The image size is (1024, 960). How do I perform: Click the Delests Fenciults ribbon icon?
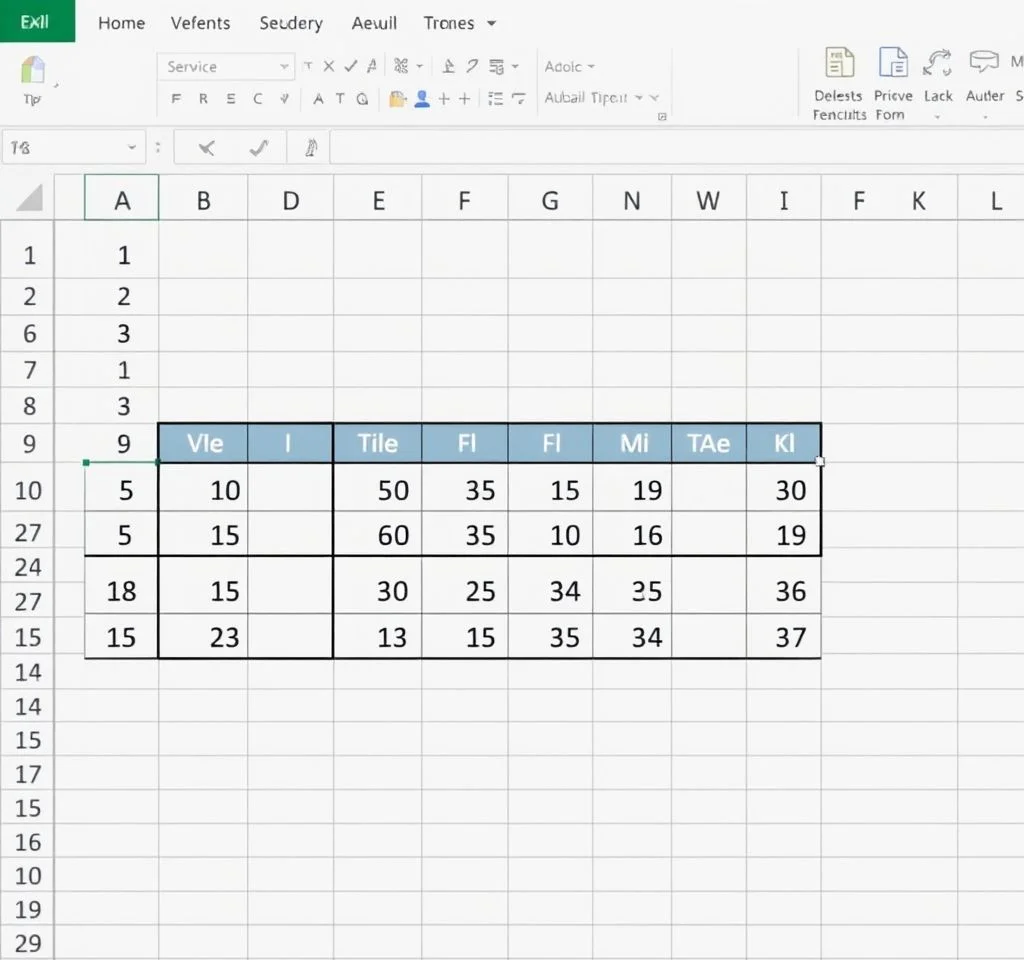tap(838, 63)
